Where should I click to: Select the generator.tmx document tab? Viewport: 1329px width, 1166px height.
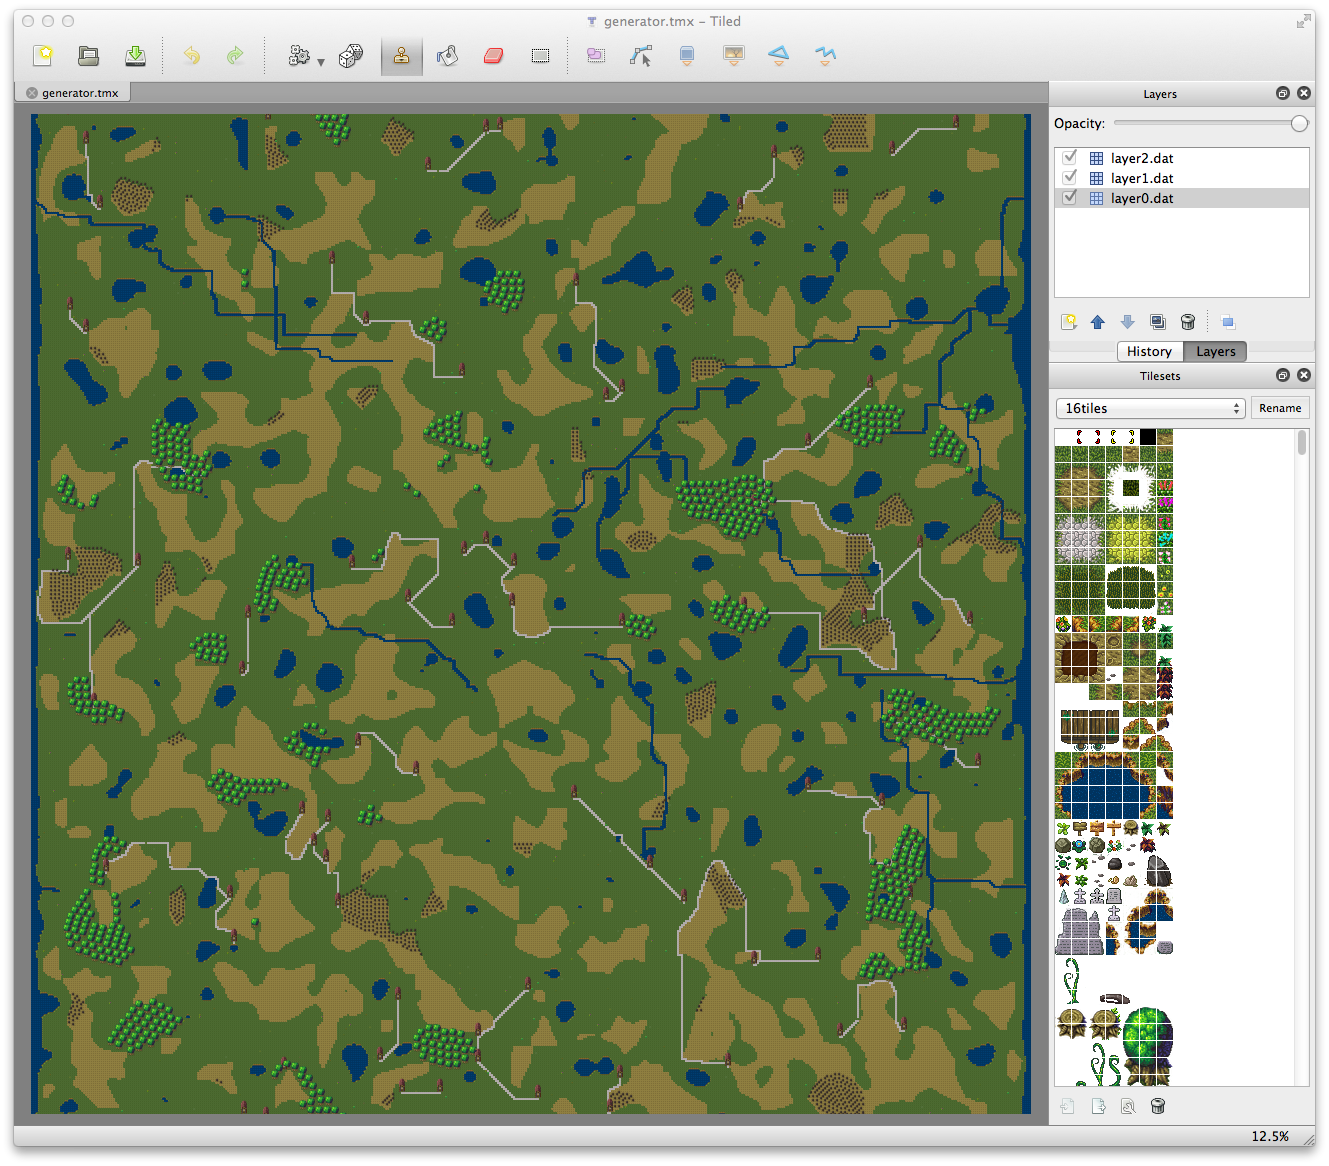(80, 93)
